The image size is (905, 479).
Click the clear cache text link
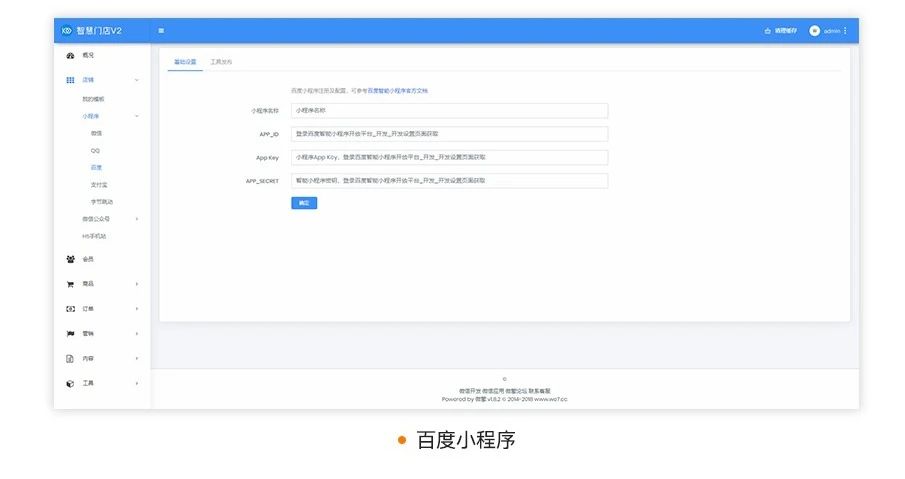coord(786,31)
